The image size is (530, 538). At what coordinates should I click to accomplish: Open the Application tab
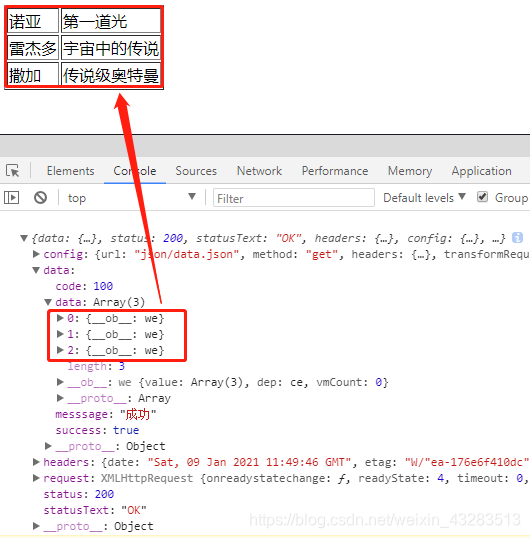point(481,171)
